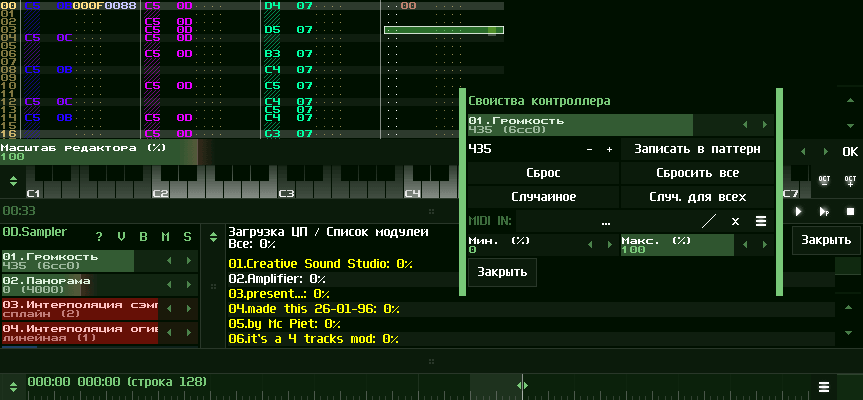Image resolution: width=863 pixels, height=400 pixels.
Task: Decrease 02.Панорама with its left arrow
Action: pyautogui.click(x=169, y=285)
